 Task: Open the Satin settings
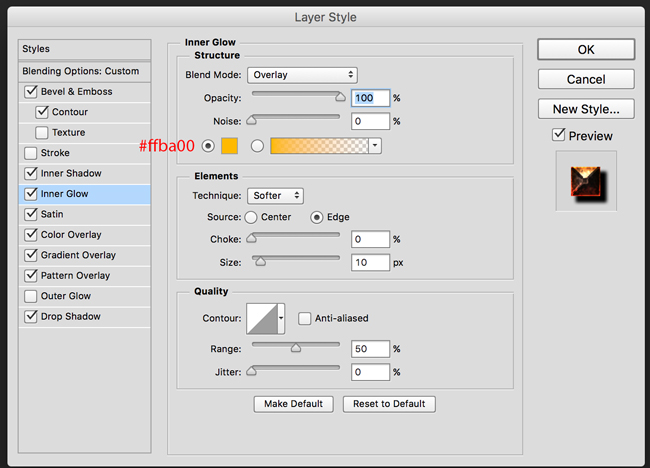[52, 214]
